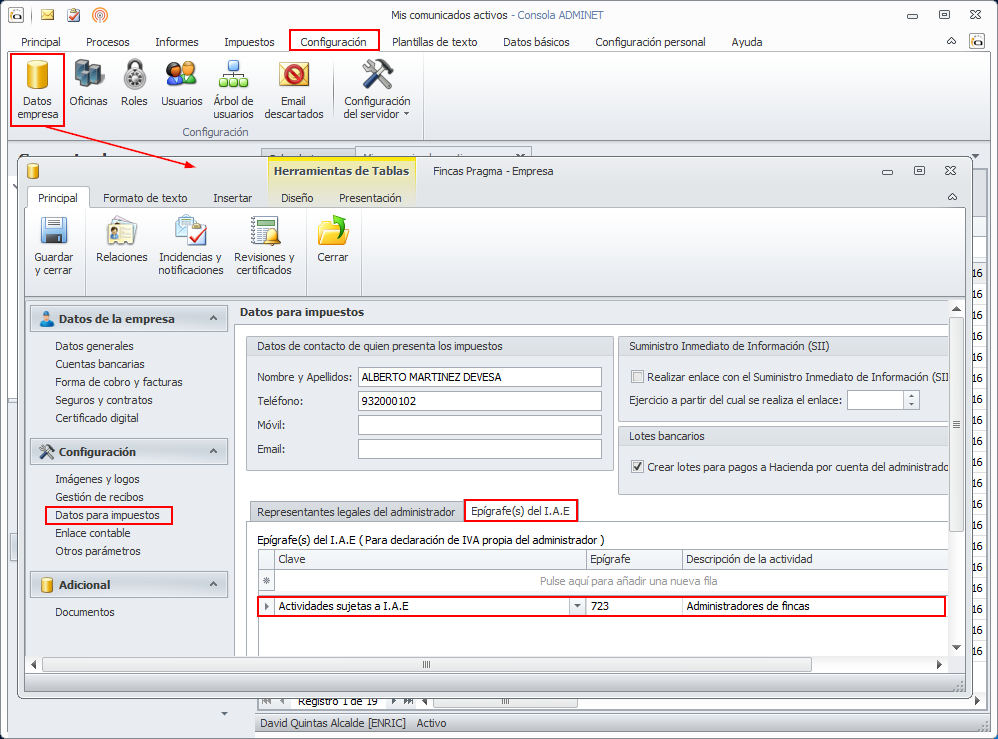Viewport: 998px width, 739px height.
Task: Open Datos empresa in the ribbon
Action: 37,89
